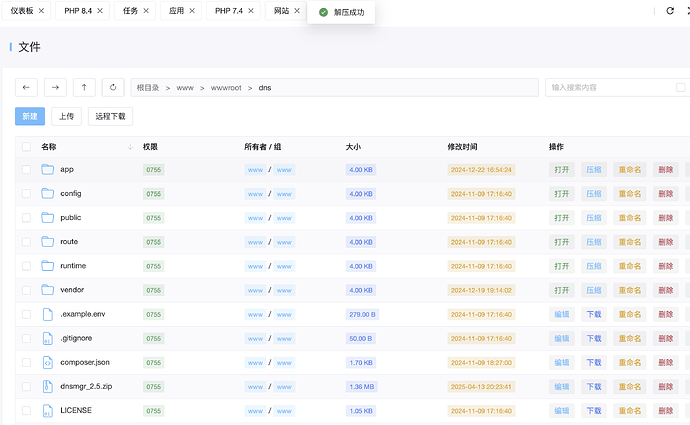Select the checkbox next to vendor
The height and width of the screenshot is (425, 690).
[x=26, y=290]
